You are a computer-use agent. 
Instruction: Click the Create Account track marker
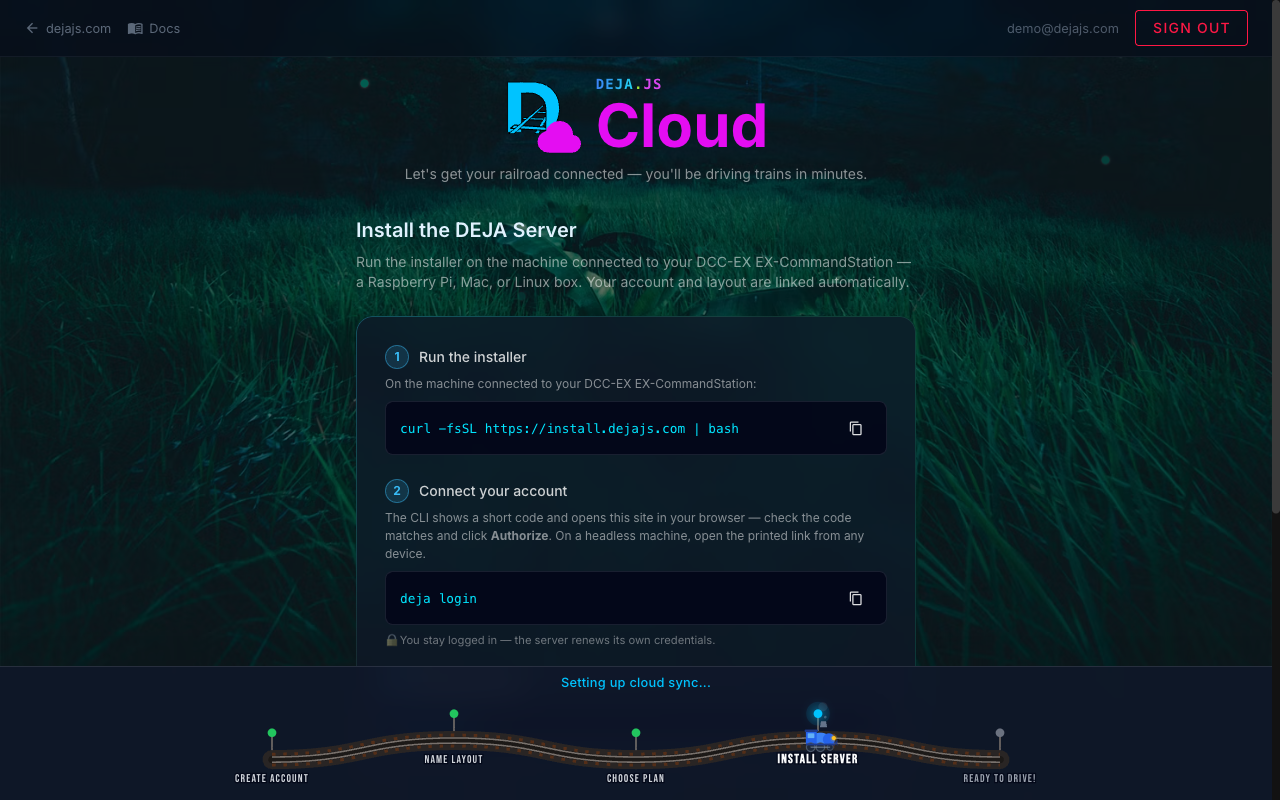click(x=272, y=733)
